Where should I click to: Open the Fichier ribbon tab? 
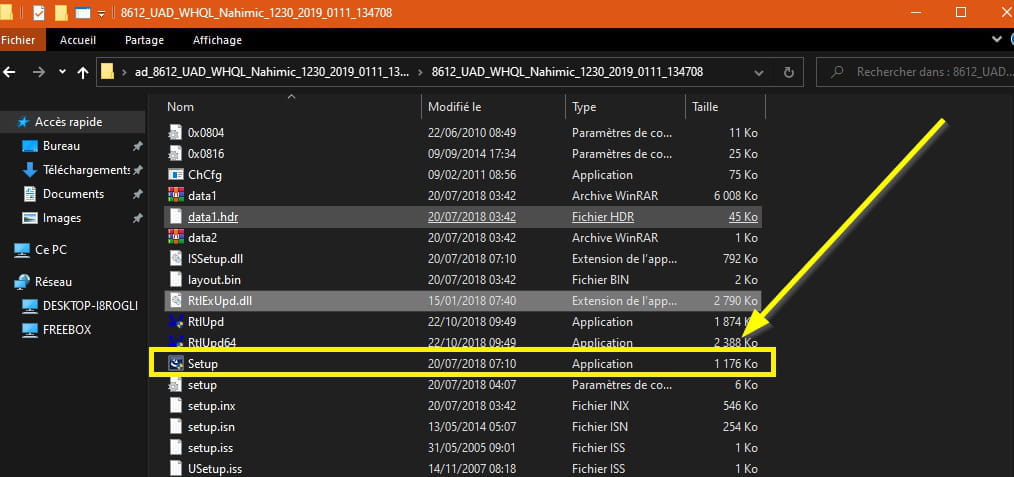tap(17, 40)
